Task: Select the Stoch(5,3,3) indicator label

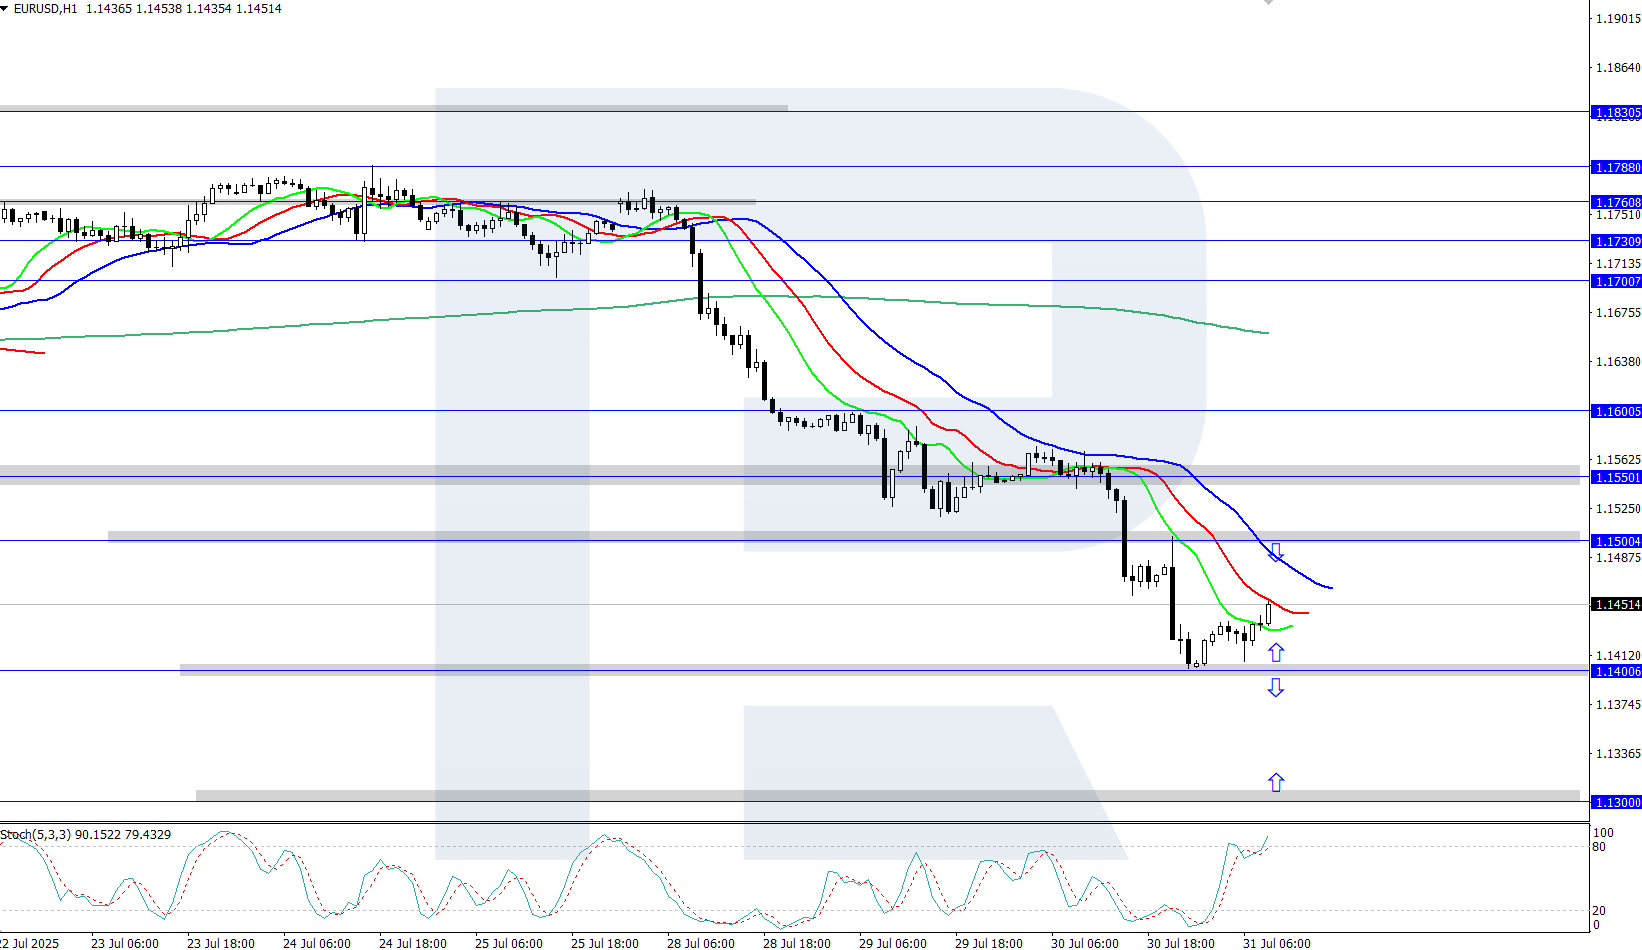Action: (35, 835)
